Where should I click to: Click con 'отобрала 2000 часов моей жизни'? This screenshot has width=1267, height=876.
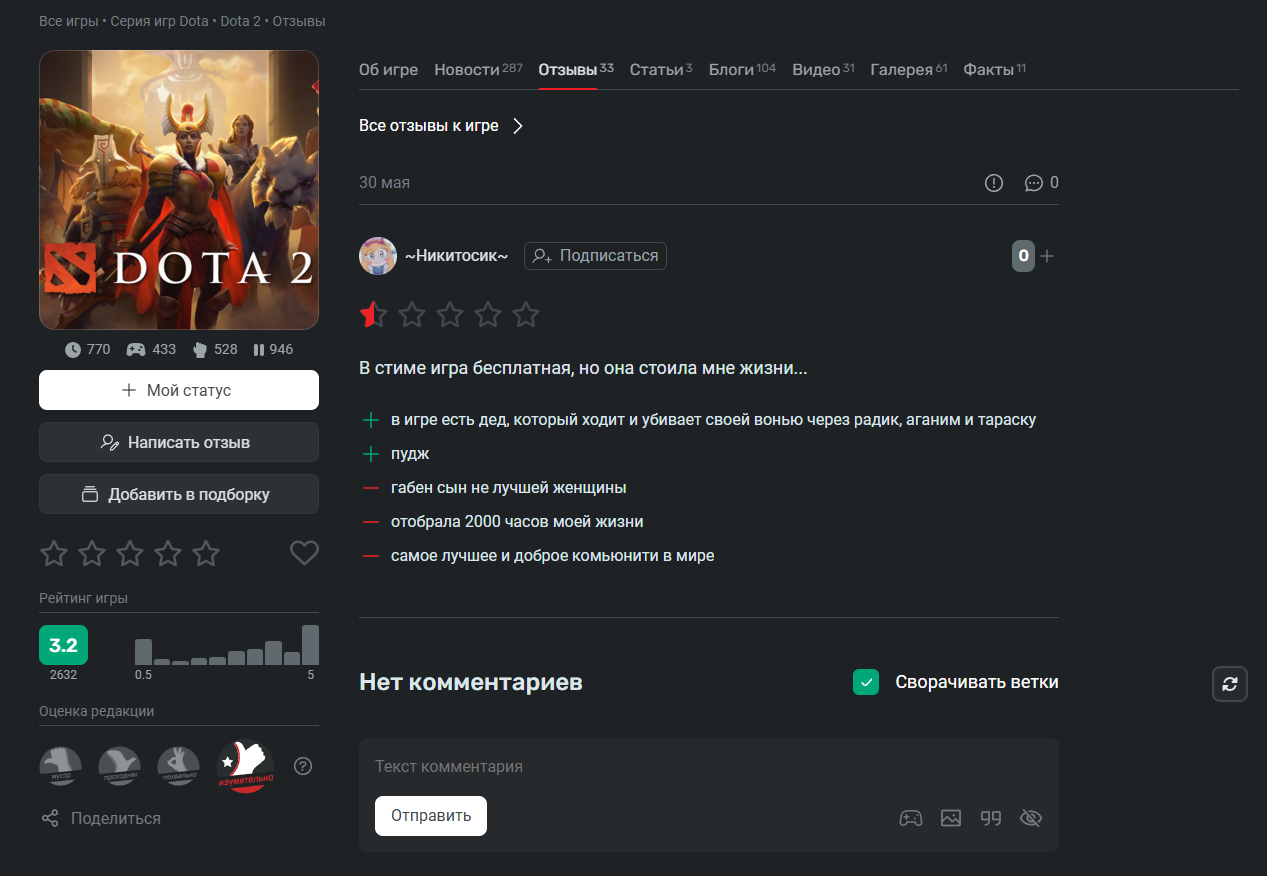tap(517, 521)
